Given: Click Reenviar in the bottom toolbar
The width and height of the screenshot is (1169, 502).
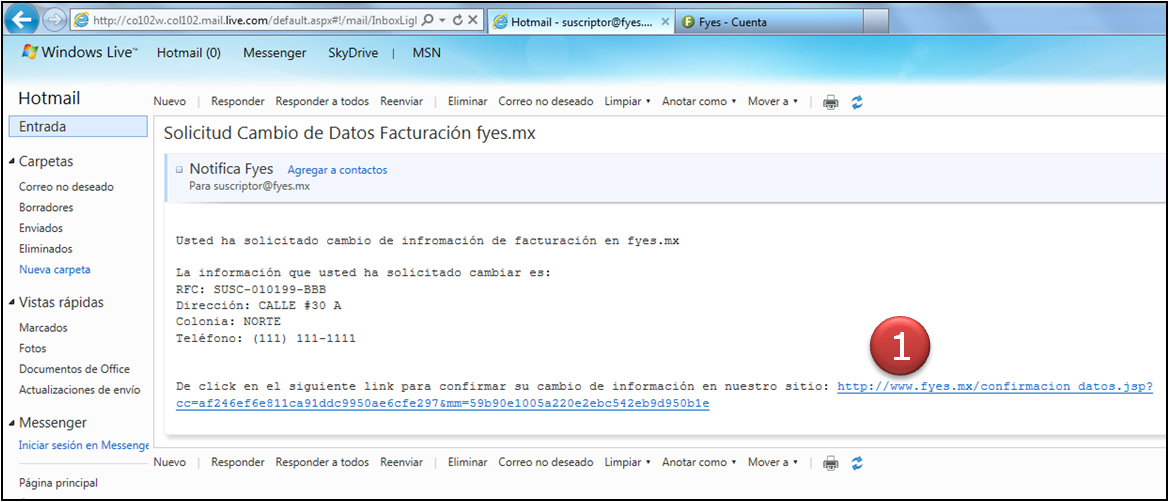Looking at the screenshot, I should click(401, 462).
